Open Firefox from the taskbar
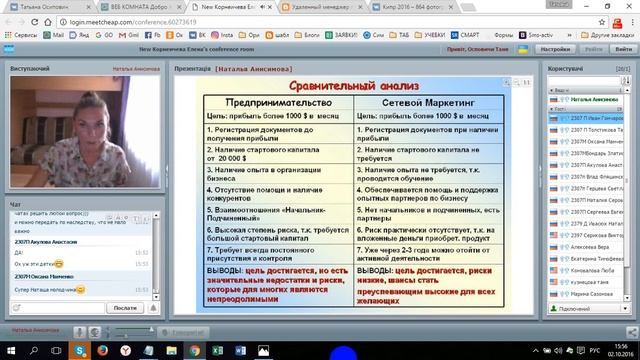The image size is (640, 360). (x=102, y=351)
